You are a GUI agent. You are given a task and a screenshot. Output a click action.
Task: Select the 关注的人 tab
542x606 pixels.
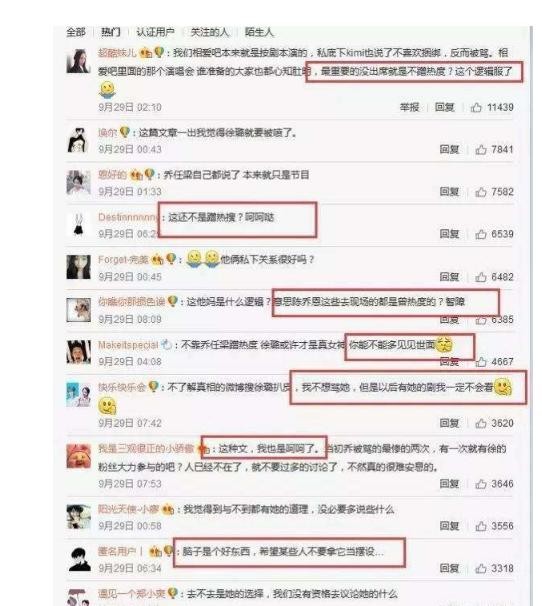point(210,32)
